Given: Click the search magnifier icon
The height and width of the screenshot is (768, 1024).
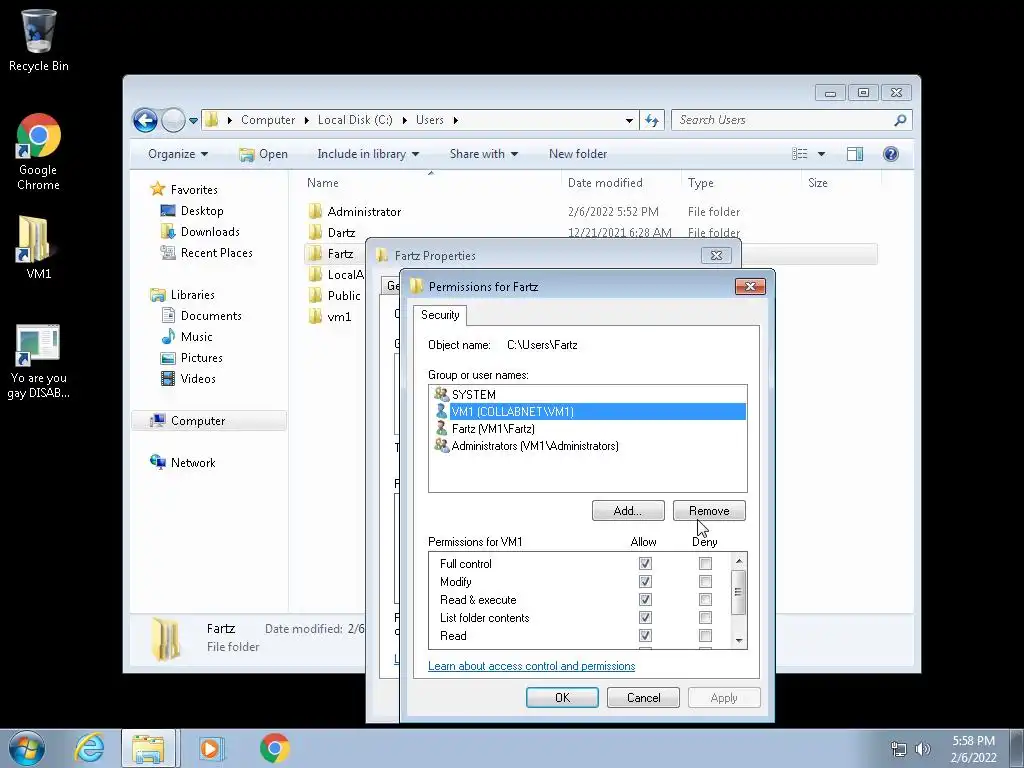Looking at the screenshot, I should click(900, 120).
